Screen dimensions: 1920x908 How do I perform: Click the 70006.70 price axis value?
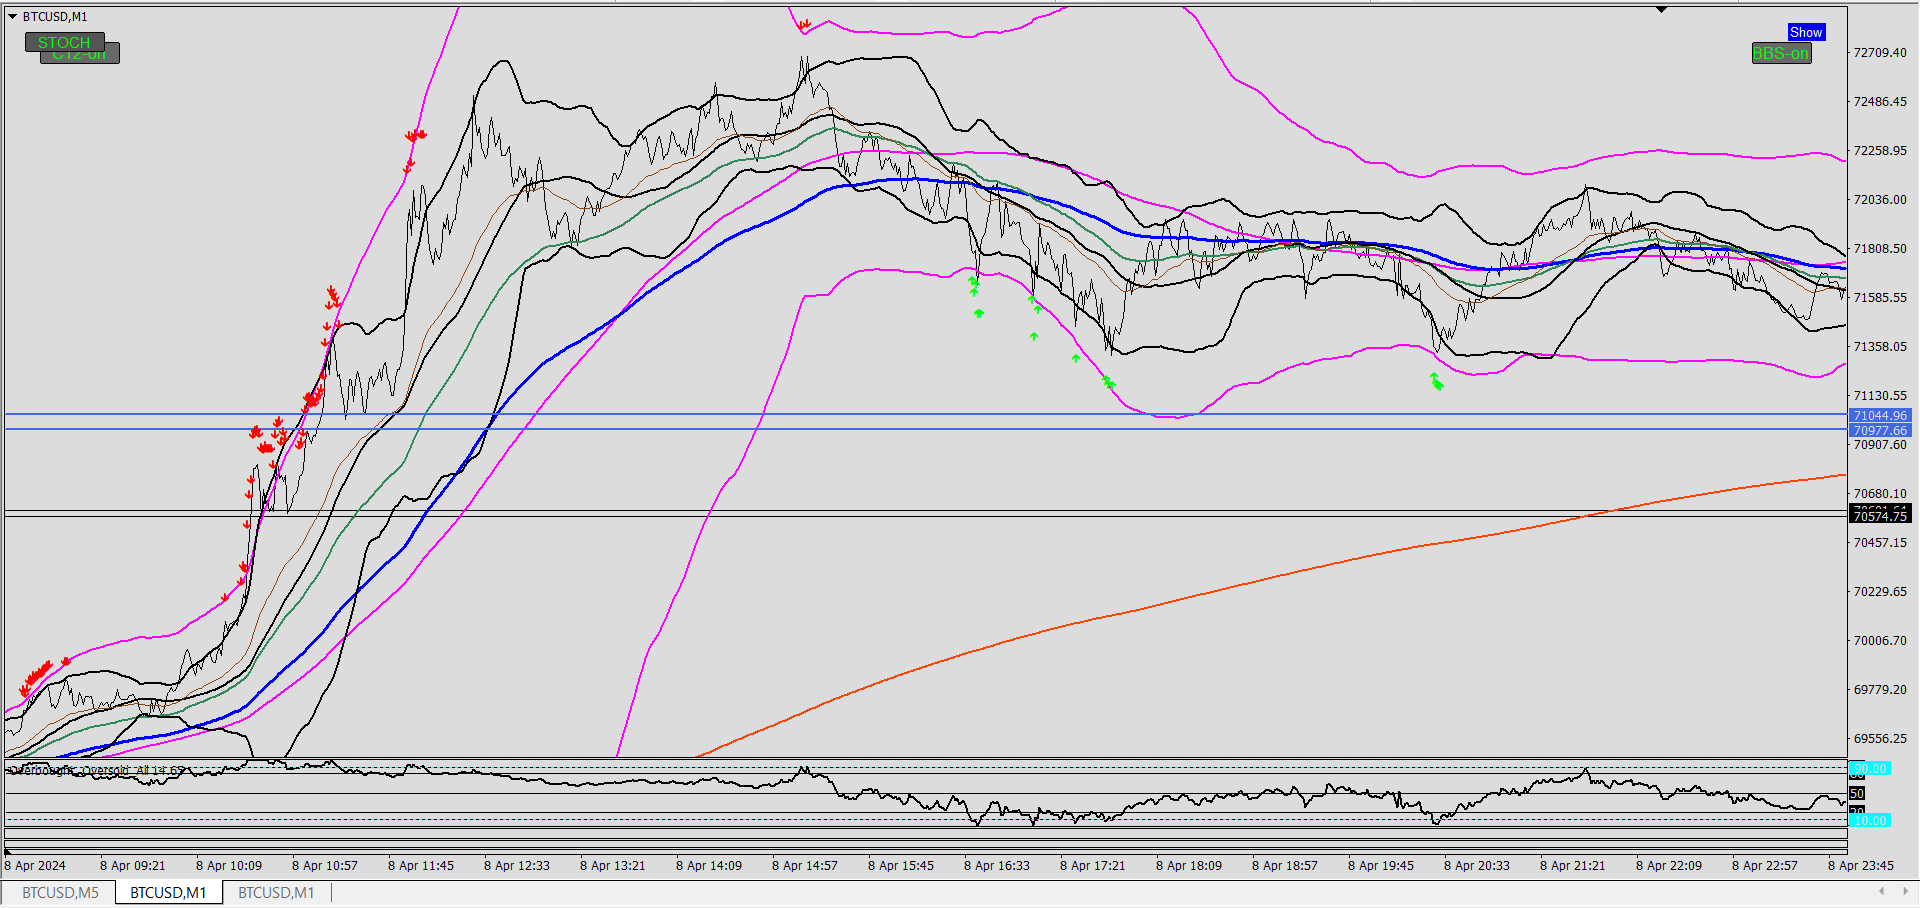(1880, 640)
